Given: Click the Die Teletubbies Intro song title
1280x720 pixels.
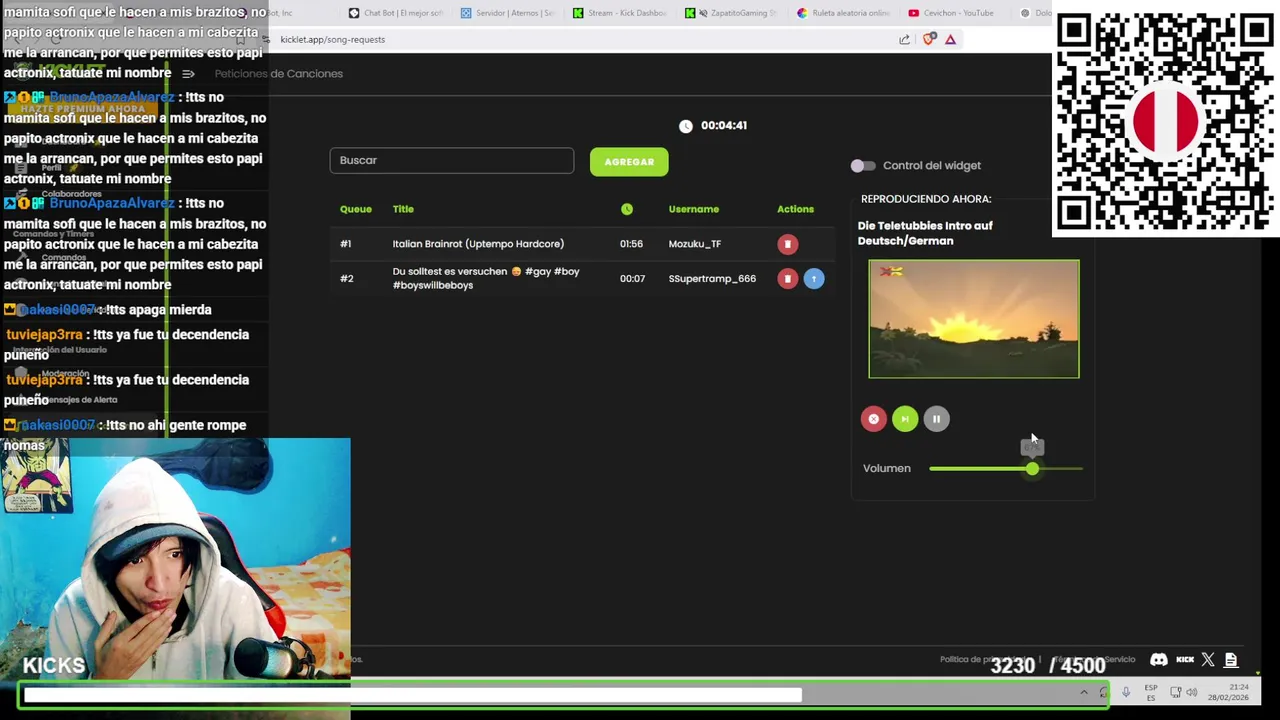Looking at the screenshot, I should pyautogui.click(x=925, y=233).
